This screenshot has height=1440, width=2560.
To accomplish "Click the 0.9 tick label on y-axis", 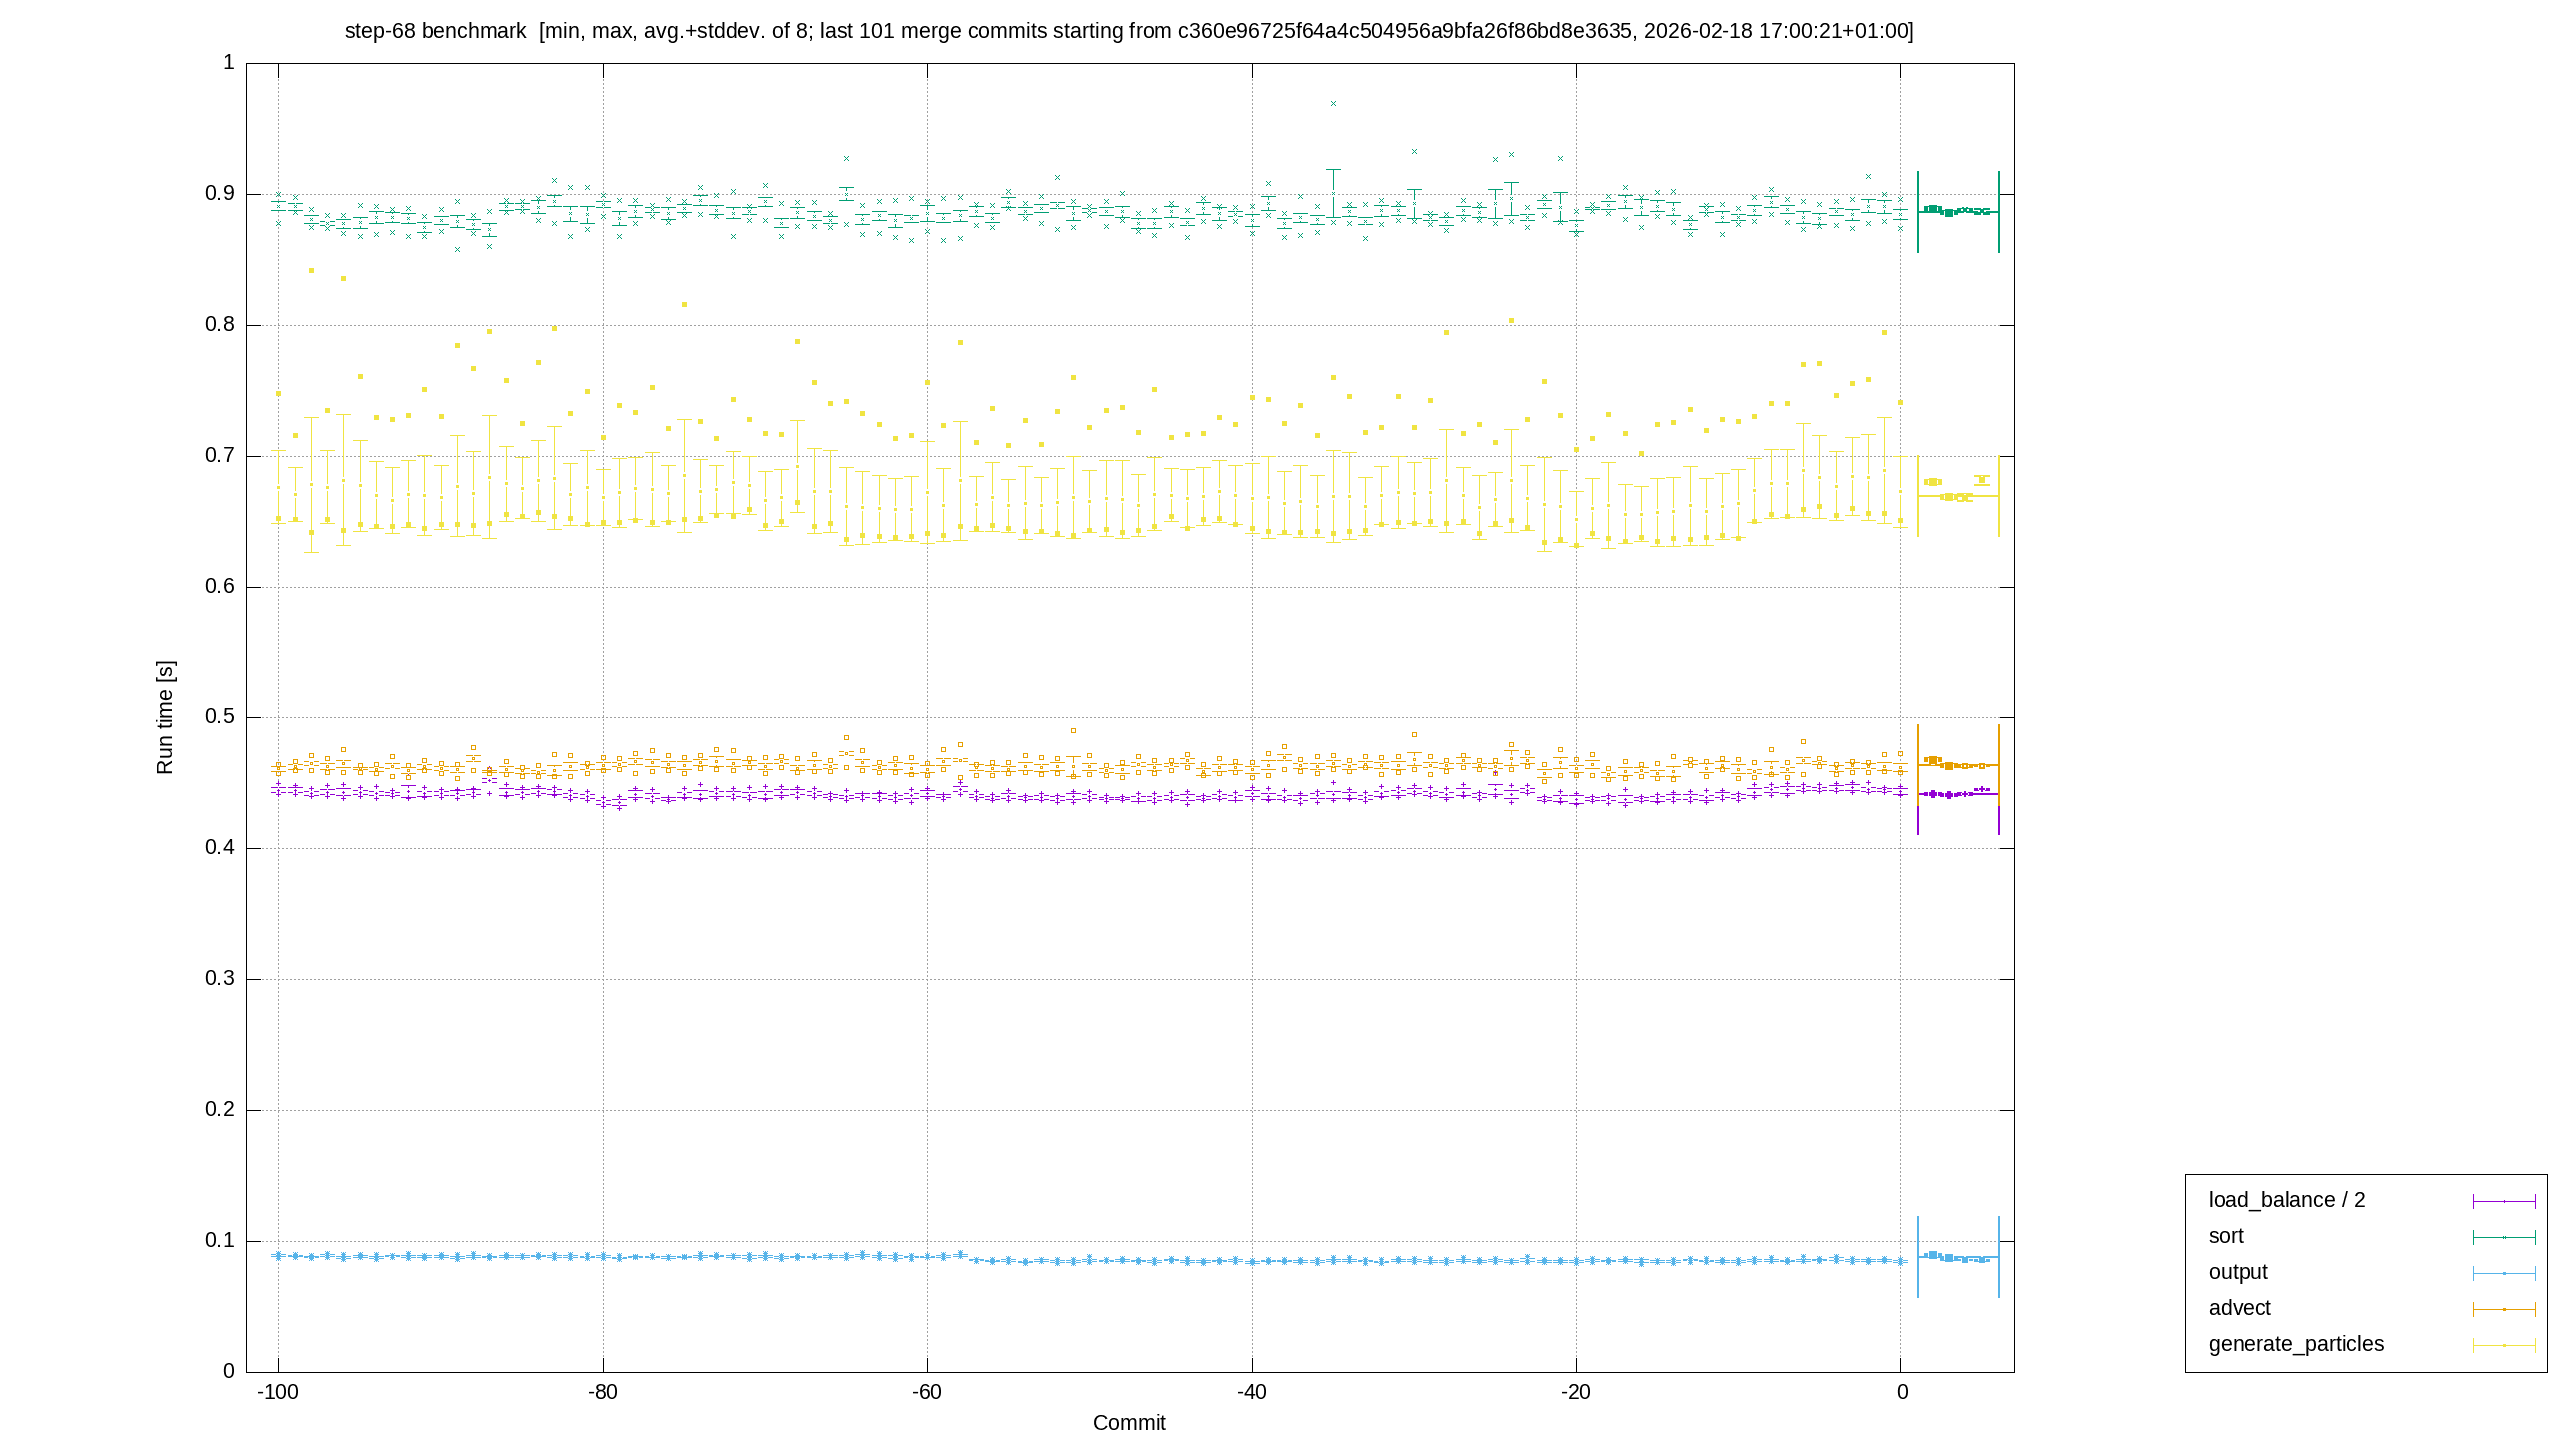I will click(x=220, y=193).
